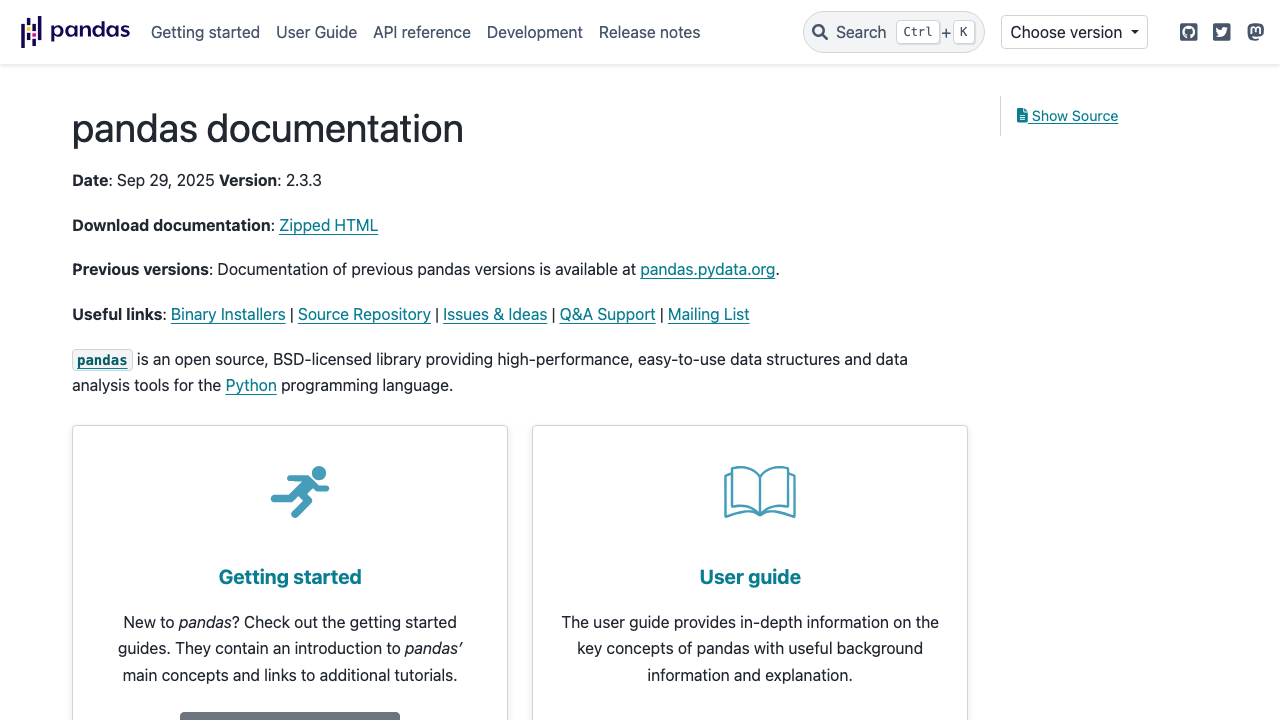Click the pandas logo in the navbar
Screen dimensions: 1280x720
coord(75,32)
